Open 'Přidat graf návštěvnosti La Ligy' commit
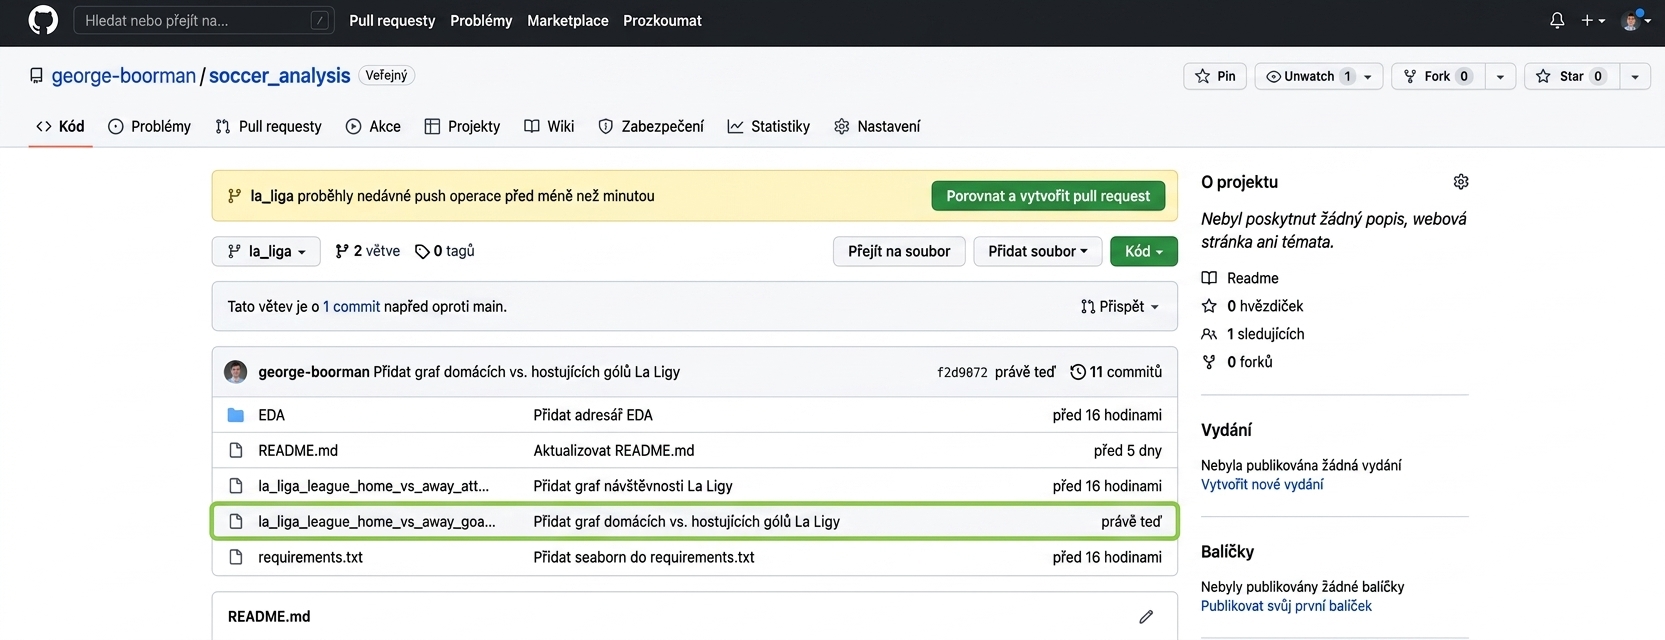This screenshot has width=1665, height=640. pos(633,486)
